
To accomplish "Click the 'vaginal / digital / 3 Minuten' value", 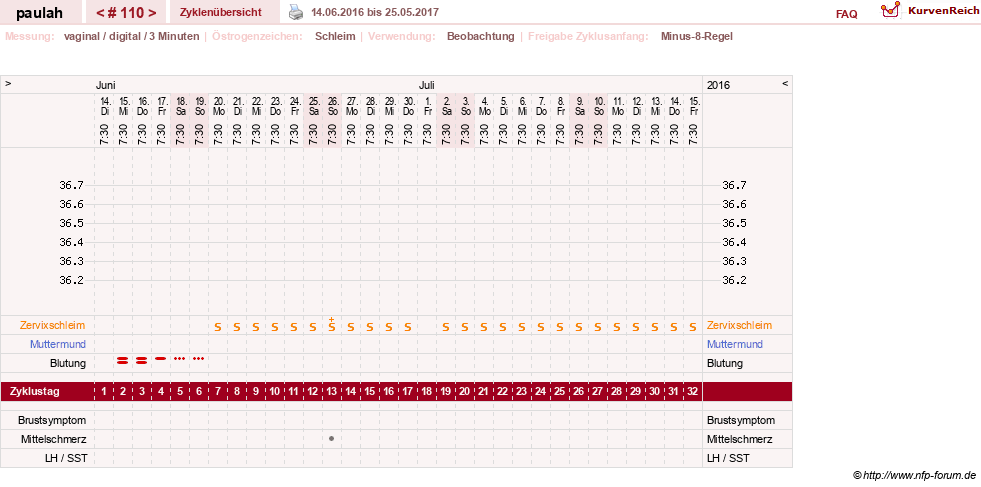I will pos(131,36).
